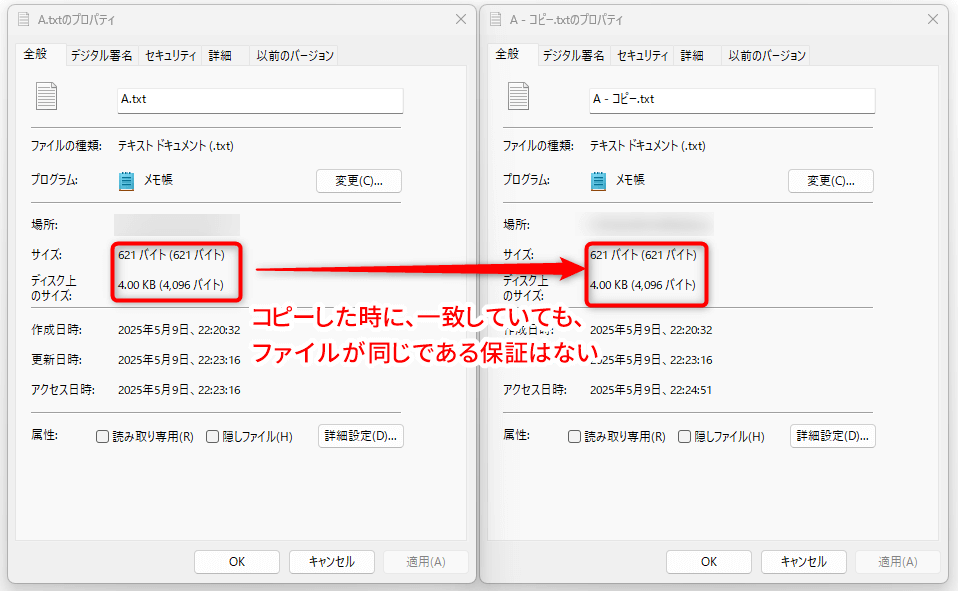This screenshot has width=958, height=591.
Task: Confirm with OK in A.txt properties
Action: 237,562
